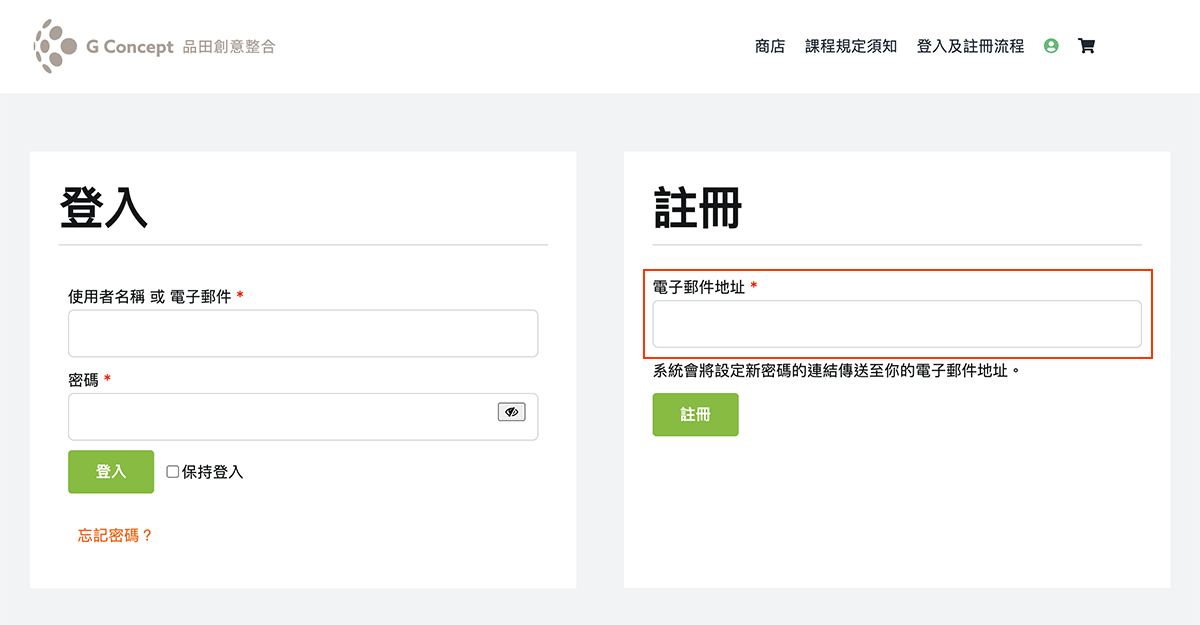Image resolution: width=1200 pixels, height=625 pixels.
Task: Open the 登入及註冊流程 page
Action: [971, 46]
